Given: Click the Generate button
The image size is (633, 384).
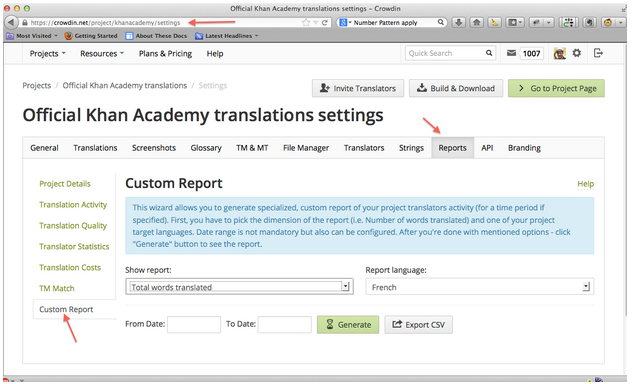Looking at the screenshot, I should (x=348, y=325).
